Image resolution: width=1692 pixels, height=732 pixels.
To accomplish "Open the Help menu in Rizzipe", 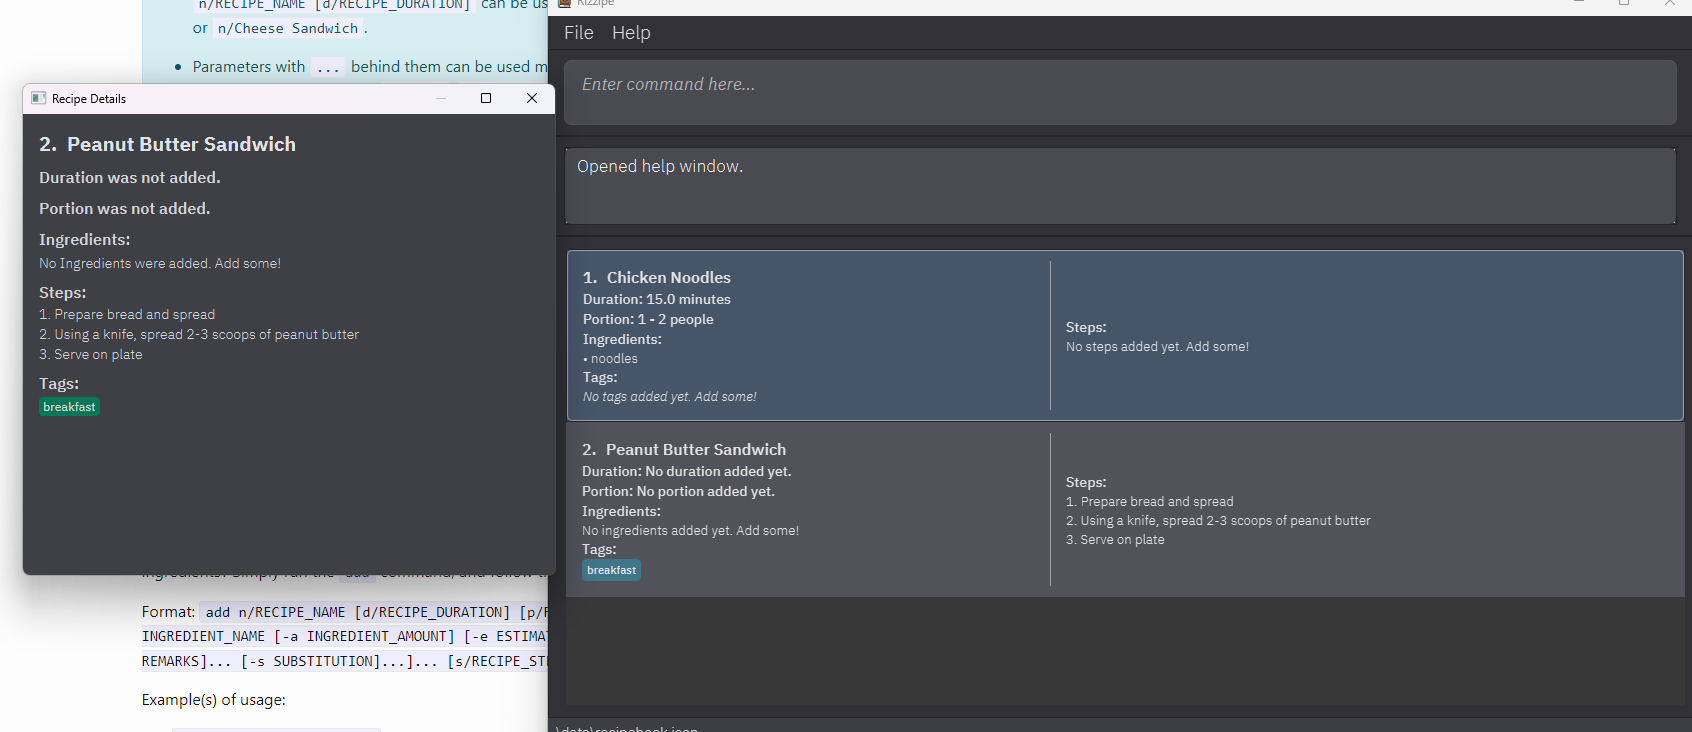I will tap(631, 33).
